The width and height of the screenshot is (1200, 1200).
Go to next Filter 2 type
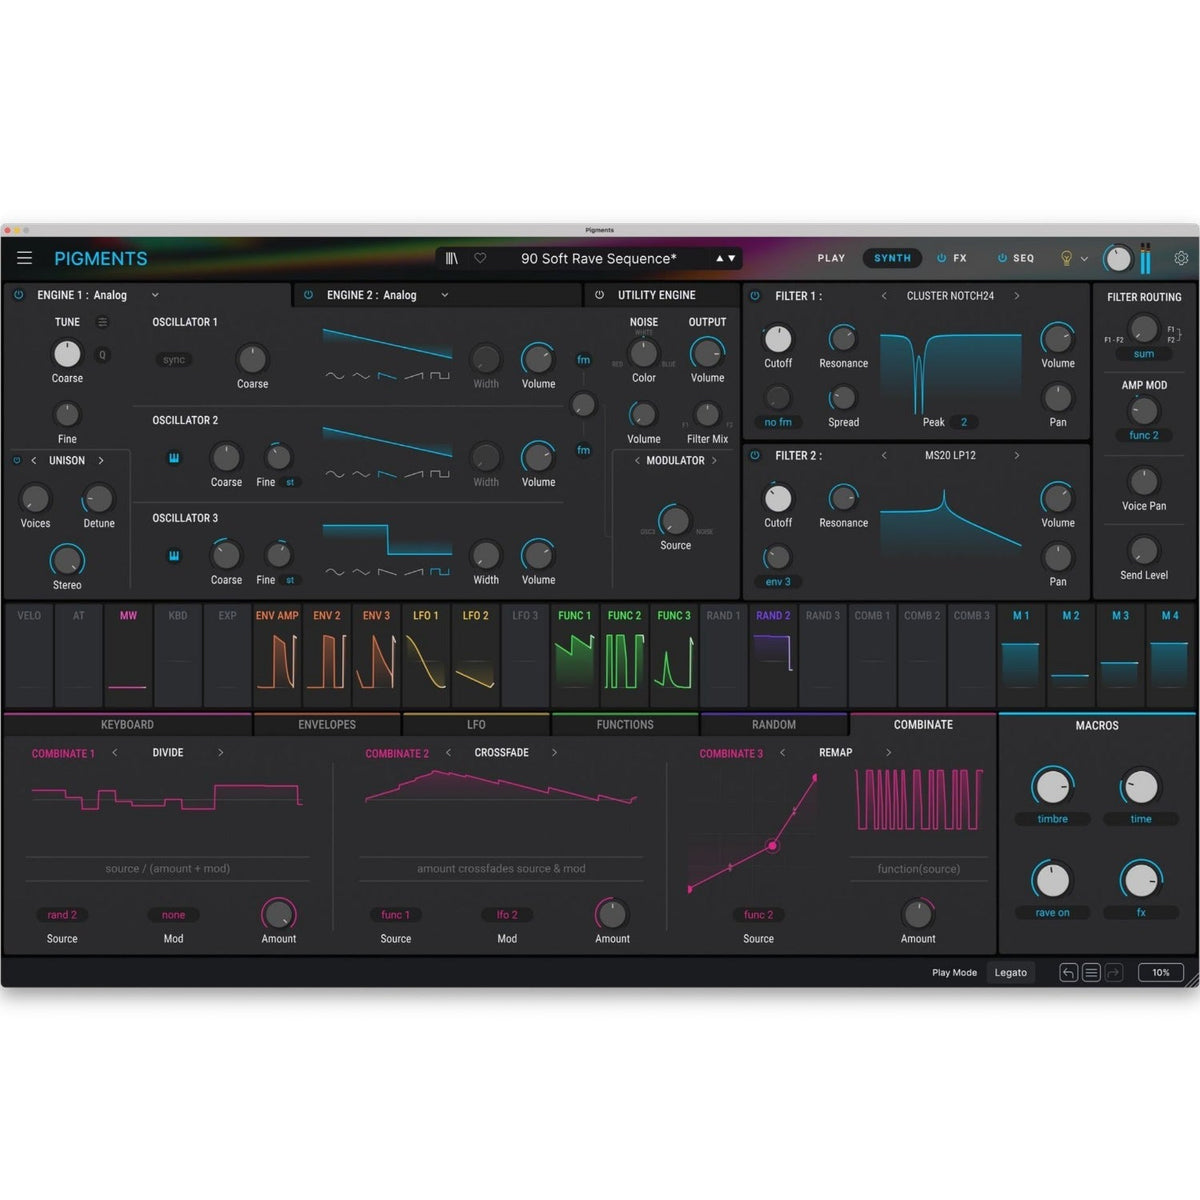tap(1017, 455)
